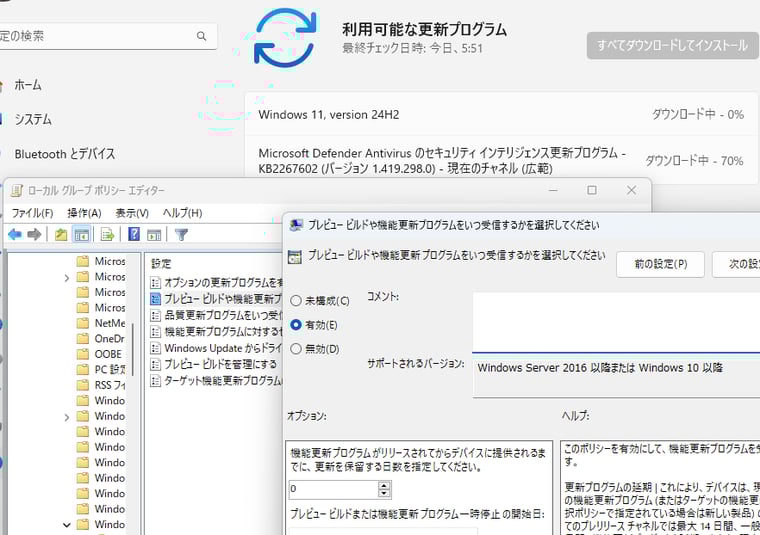This screenshot has width=760, height=535.
Task: Open システム in Settings sidebar
Action: click(x=33, y=119)
